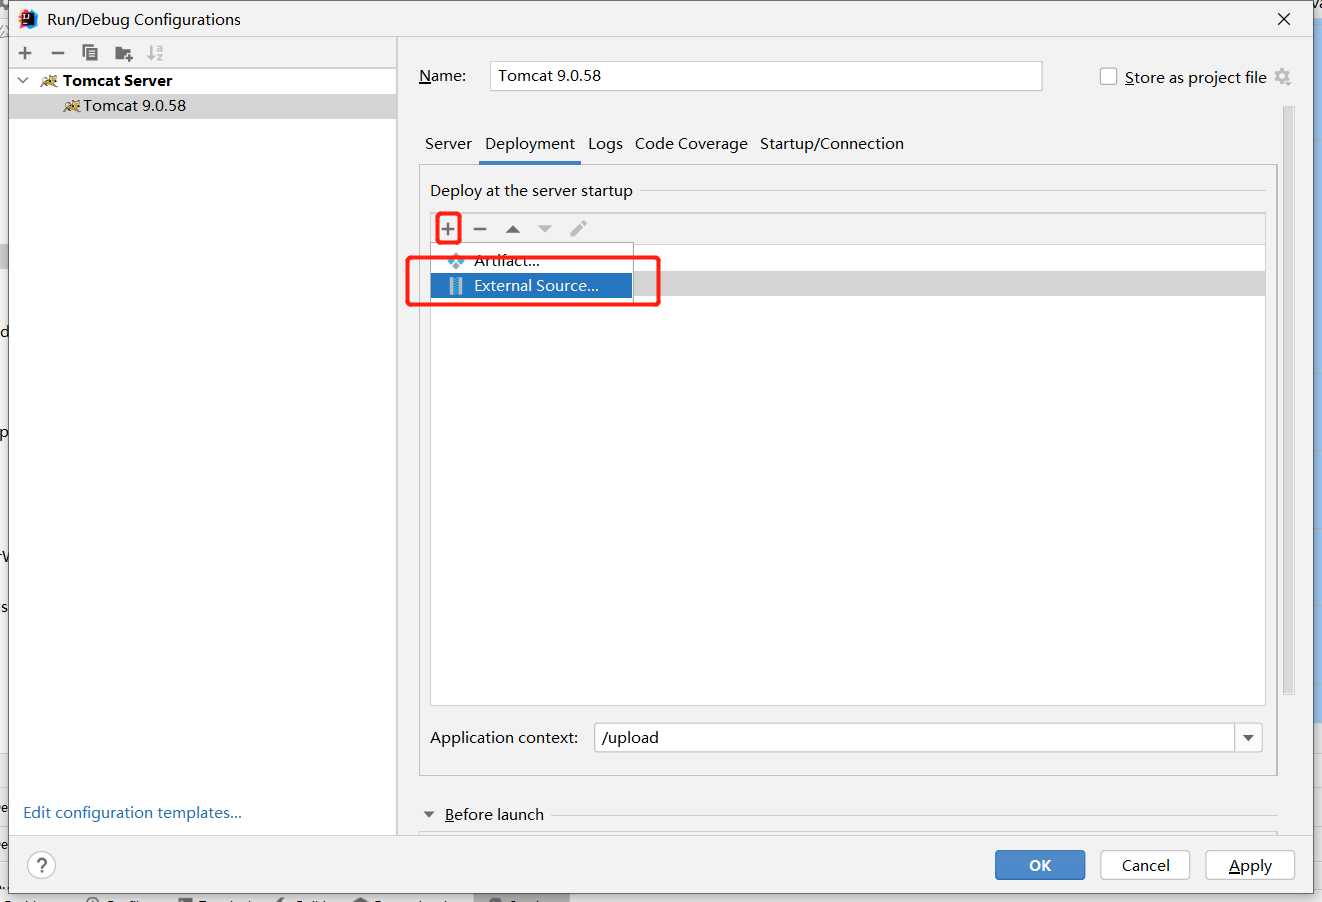1322x902 pixels.
Task: Remove selected configuration with minus icon
Action: (58, 53)
